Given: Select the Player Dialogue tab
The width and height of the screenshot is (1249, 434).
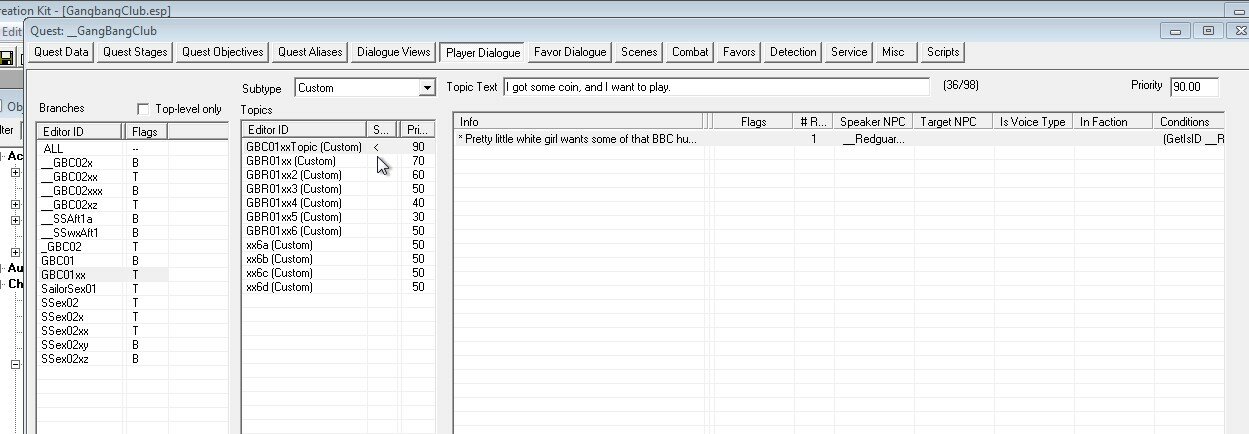Looking at the screenshot, I should (483, 52).
